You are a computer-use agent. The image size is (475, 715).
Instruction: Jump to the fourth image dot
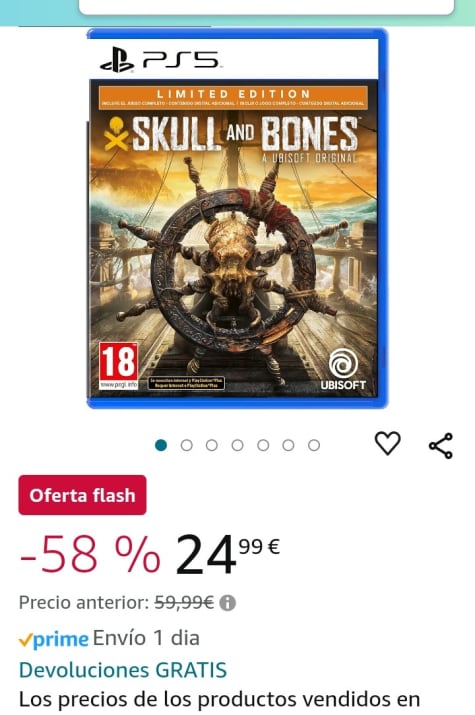(x=238, y=445)
